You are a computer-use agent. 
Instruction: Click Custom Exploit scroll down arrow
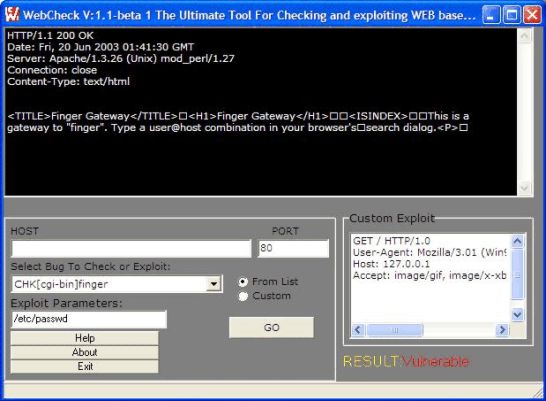(517, 315)
